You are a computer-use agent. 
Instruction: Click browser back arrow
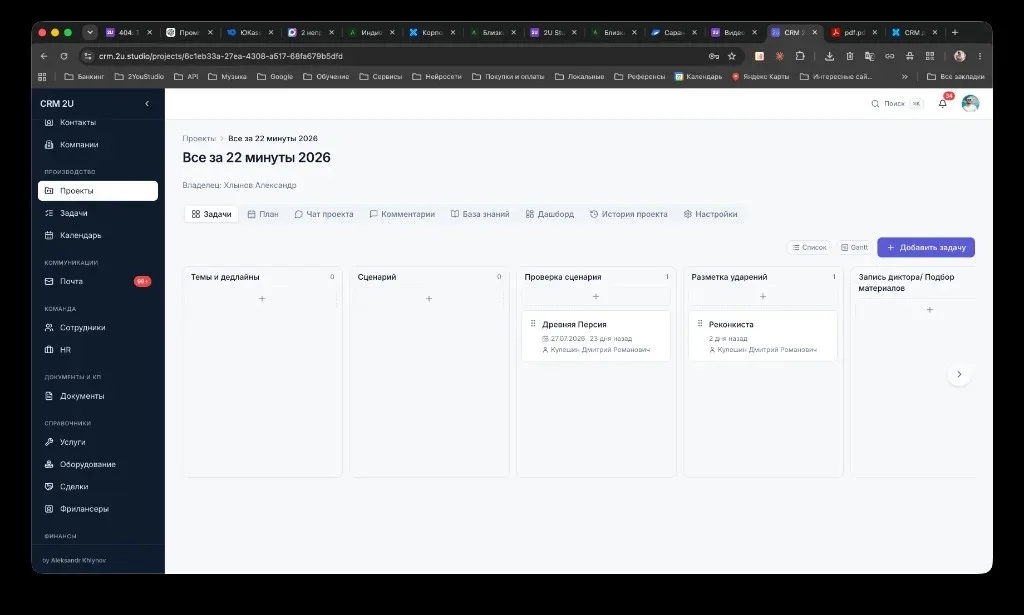[44, 56]
